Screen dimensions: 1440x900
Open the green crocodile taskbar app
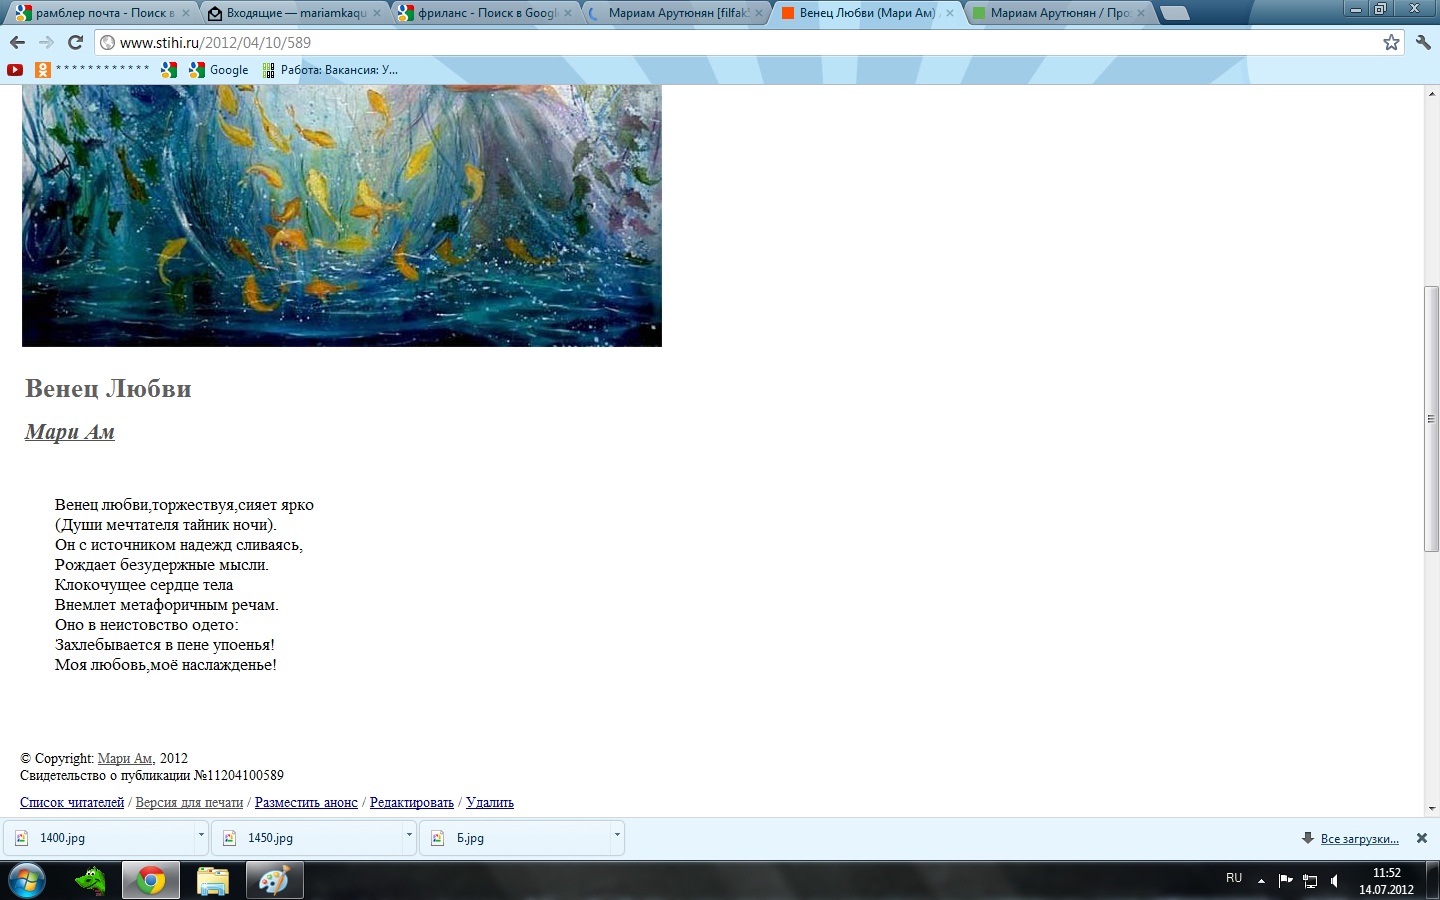point(90,881)
